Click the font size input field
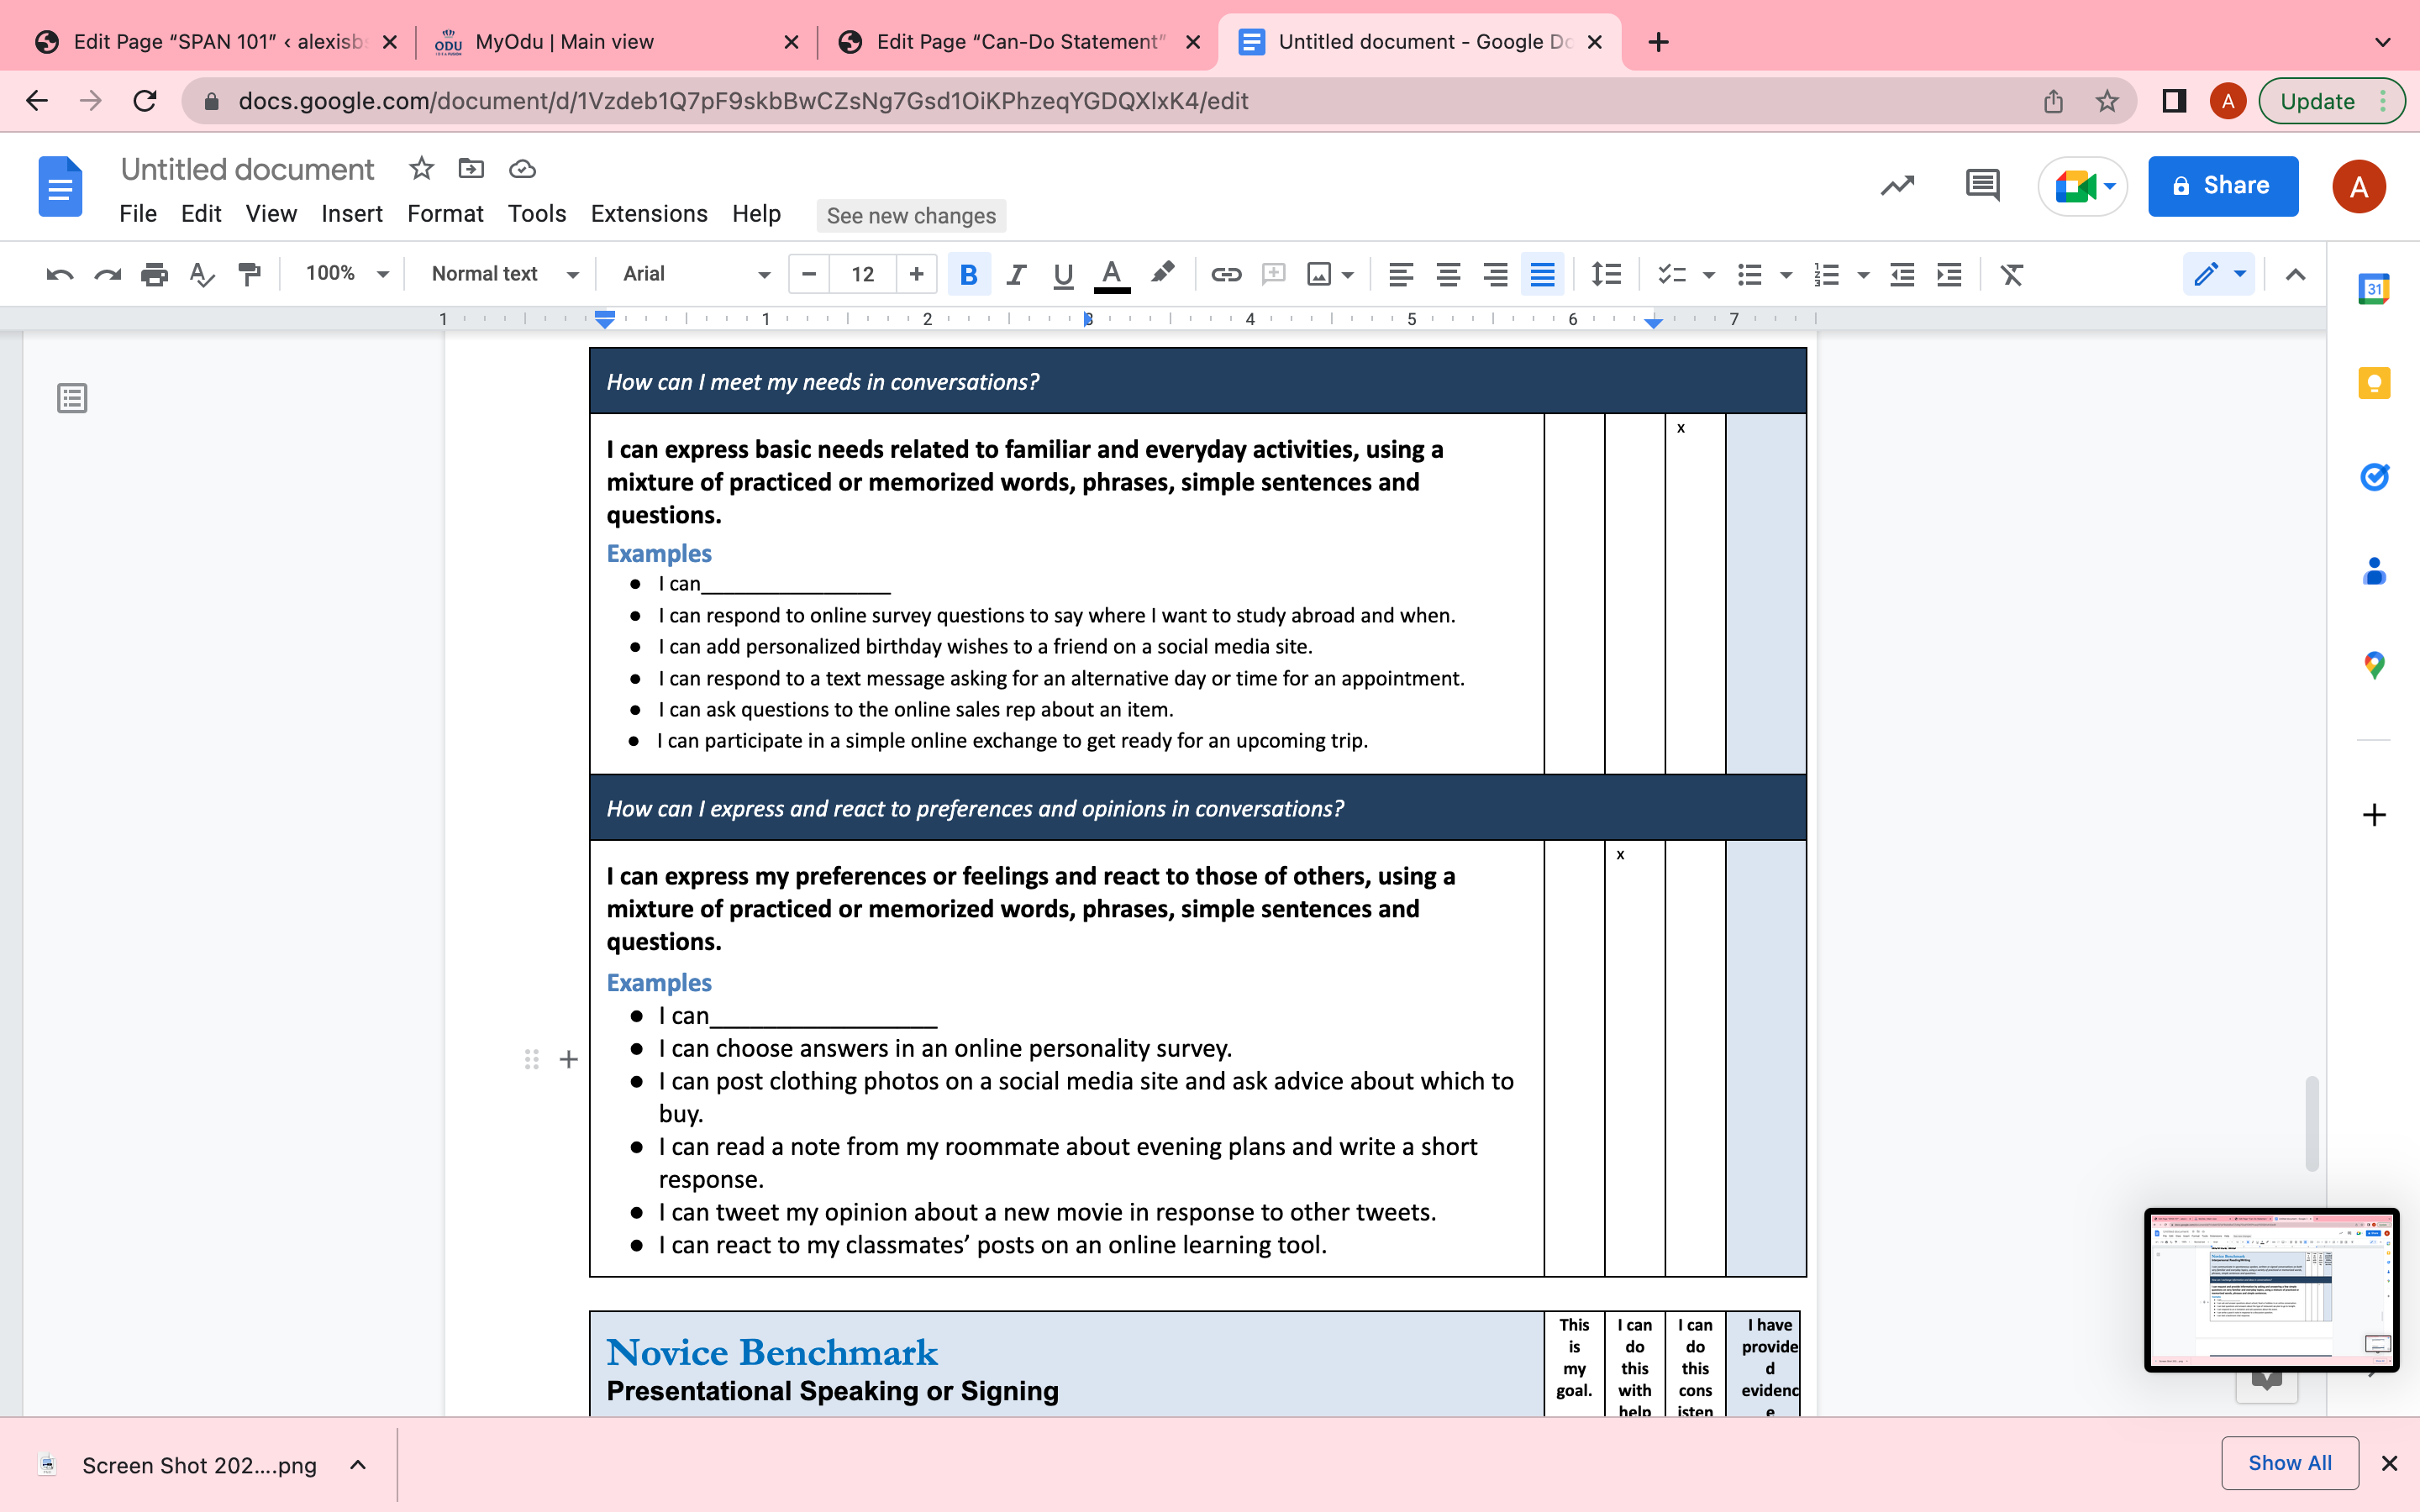 (x=862, y=274)
